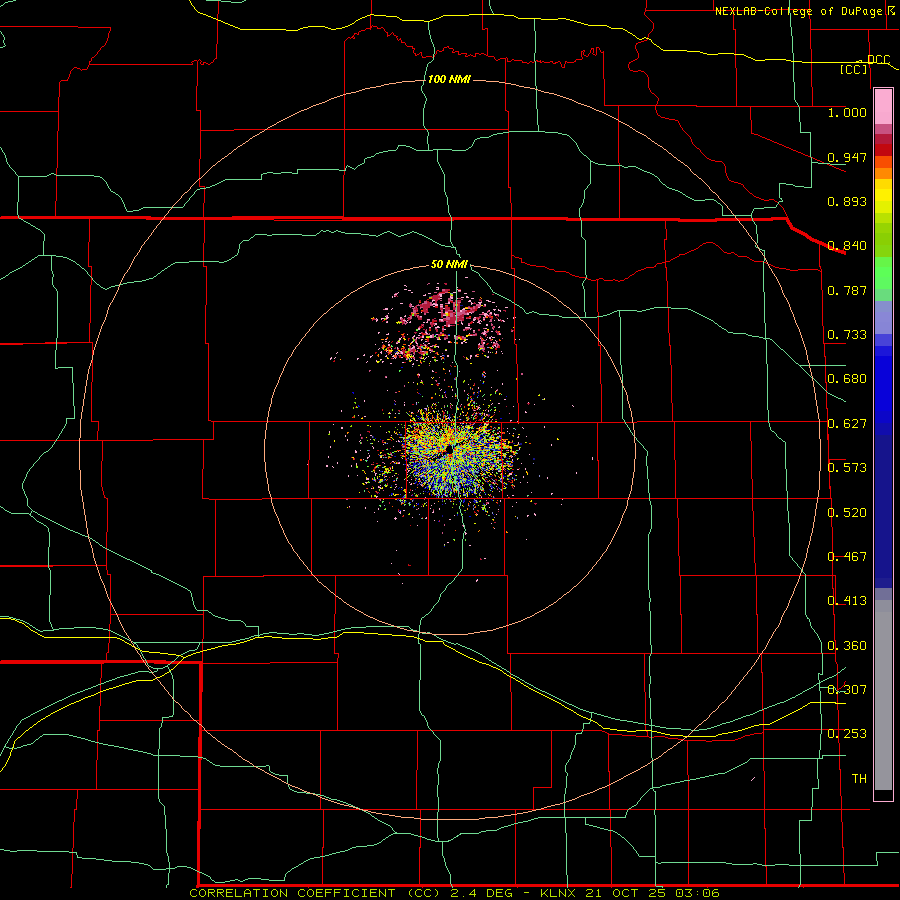This screenshot has width=900, height=900.
Task: Select the 0.467 scale value
Action: (847, 557)
